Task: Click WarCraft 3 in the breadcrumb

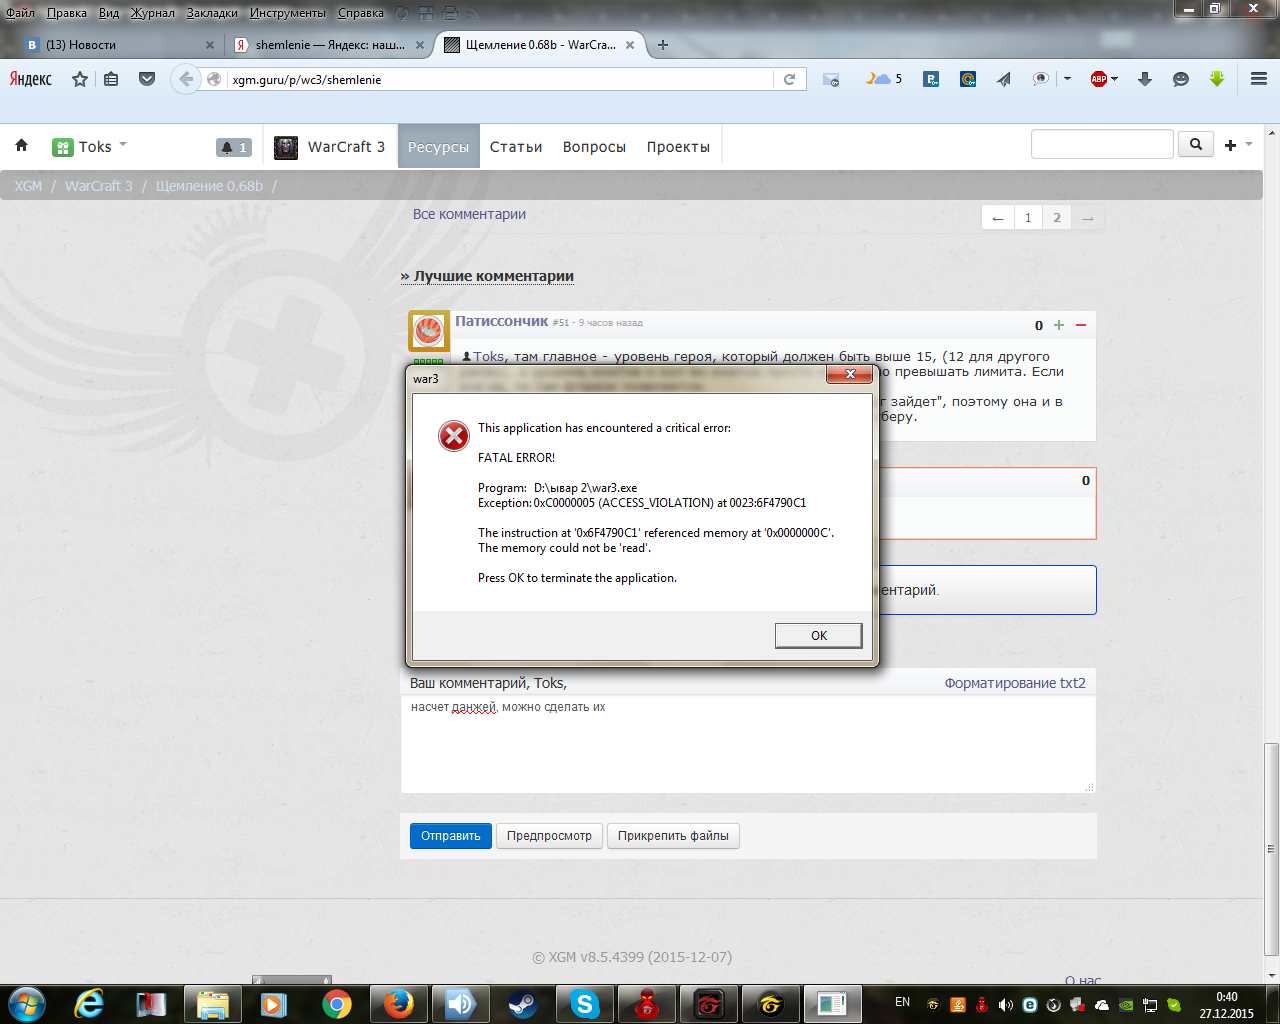Action: [x=98, y=186]
